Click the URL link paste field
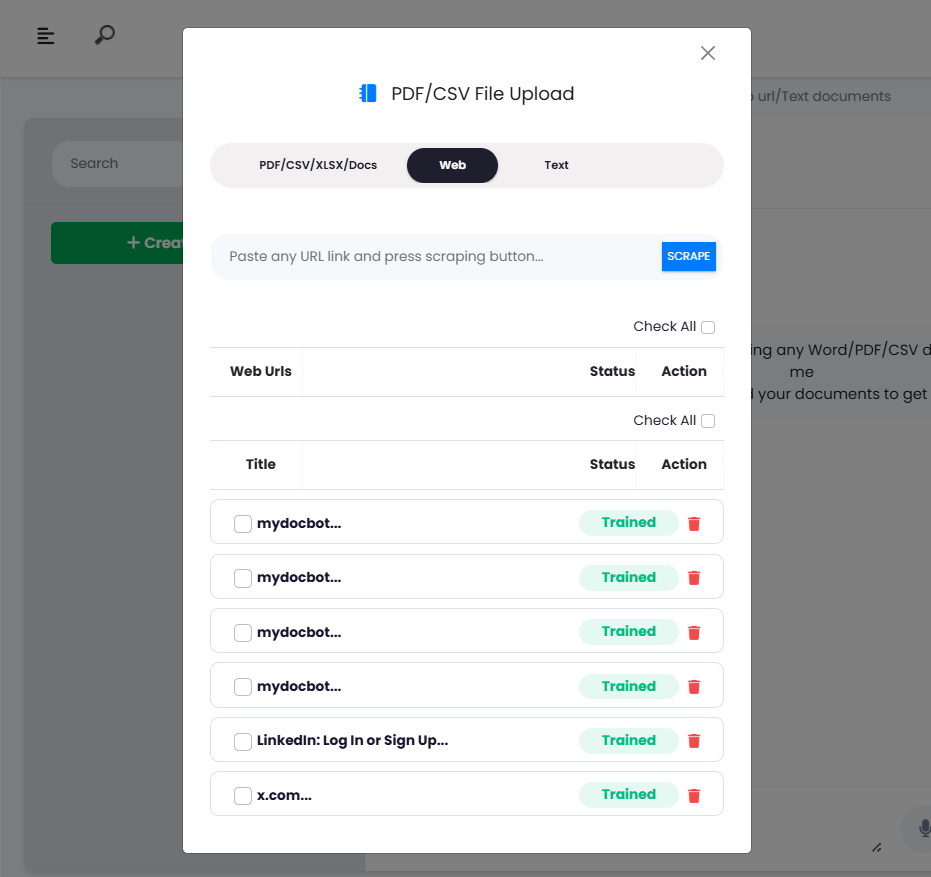 click(x=435, y=257)
